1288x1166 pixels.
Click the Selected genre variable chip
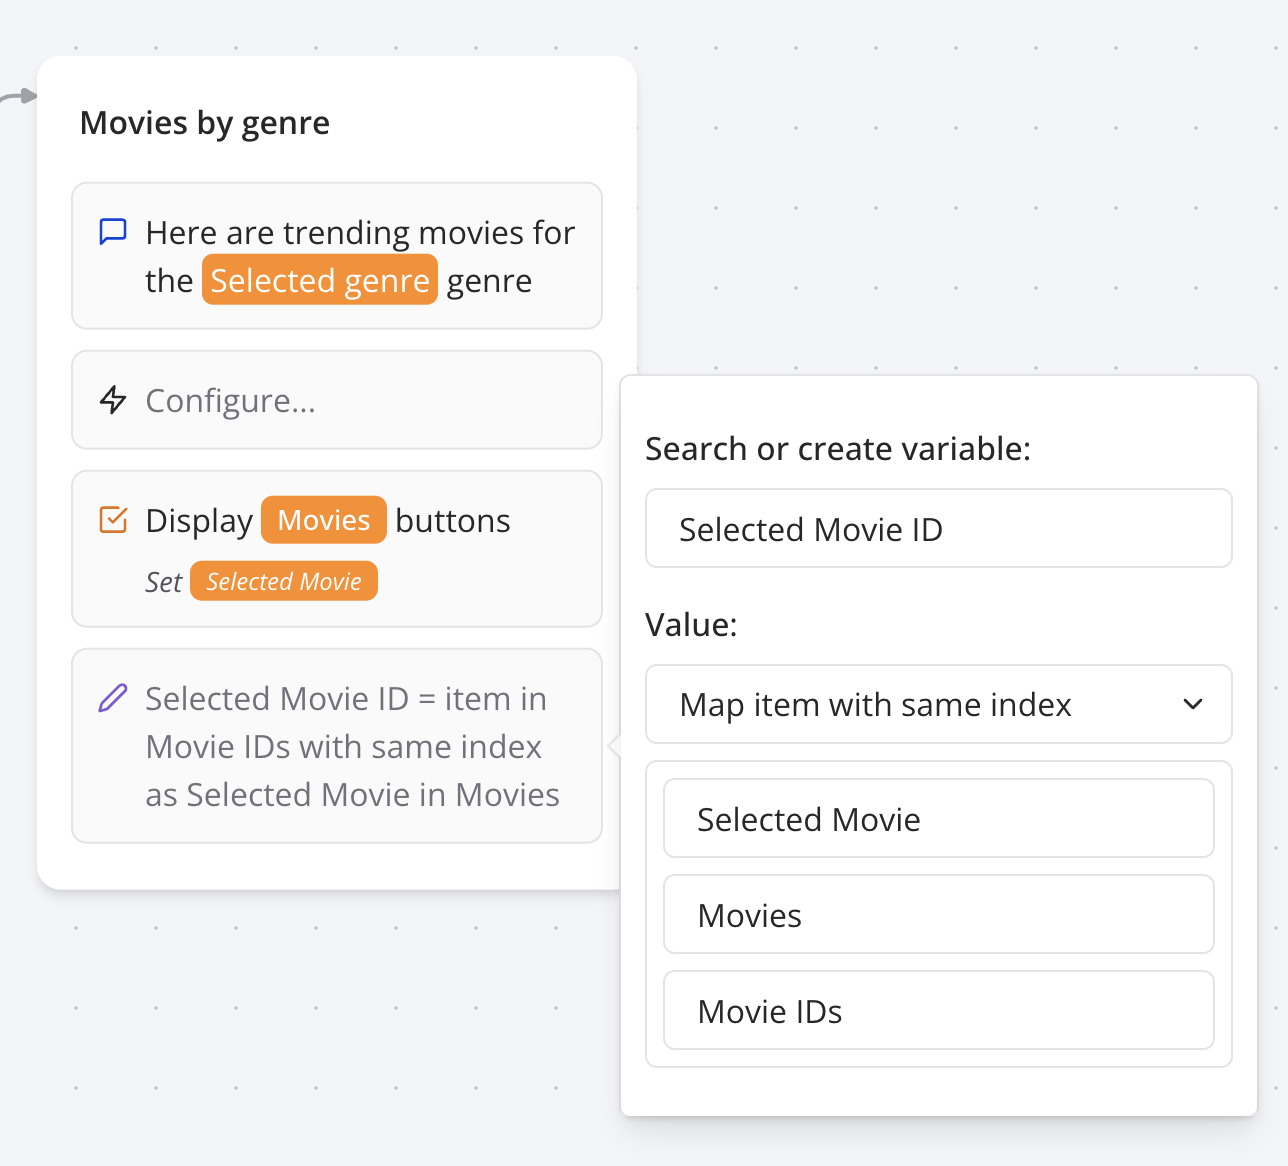[319, 280]
